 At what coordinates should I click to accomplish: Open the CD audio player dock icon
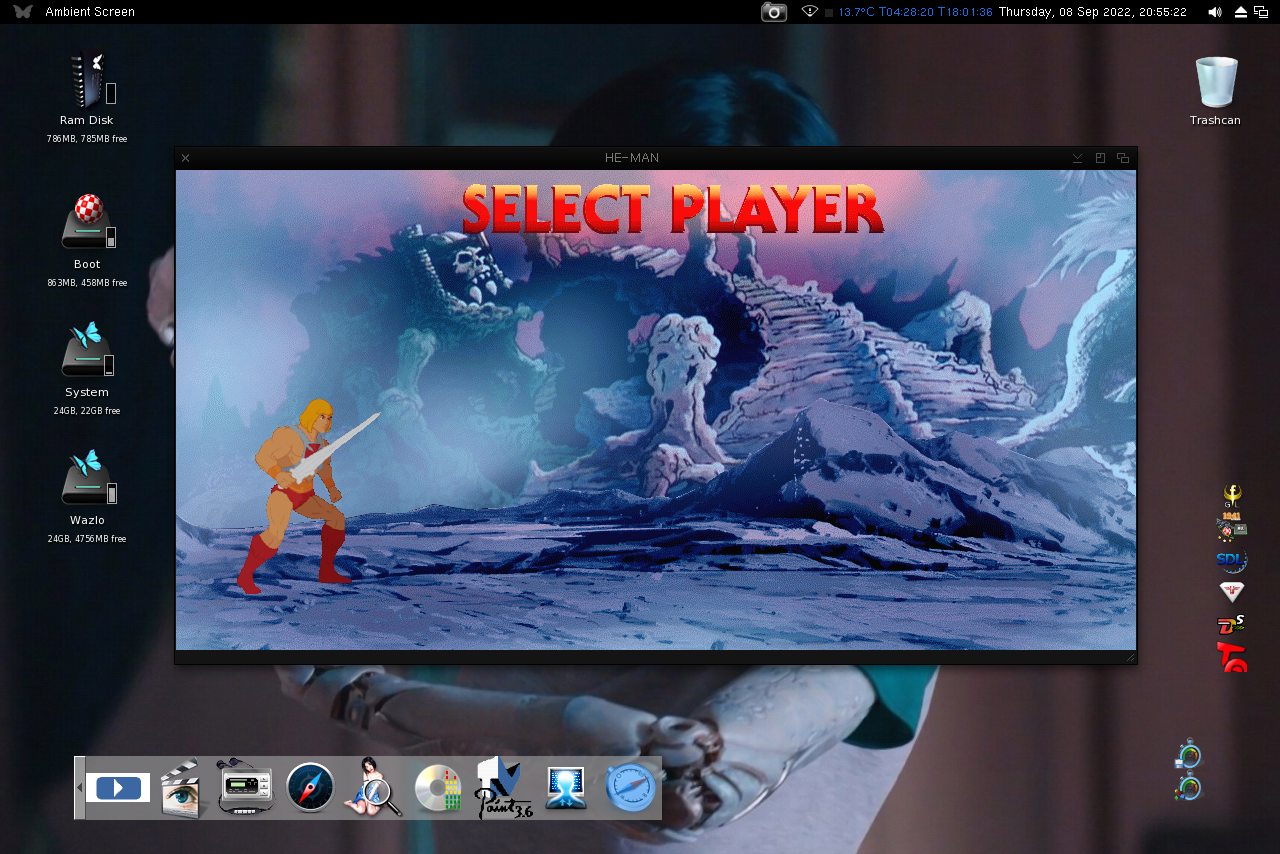coord(438,787)
